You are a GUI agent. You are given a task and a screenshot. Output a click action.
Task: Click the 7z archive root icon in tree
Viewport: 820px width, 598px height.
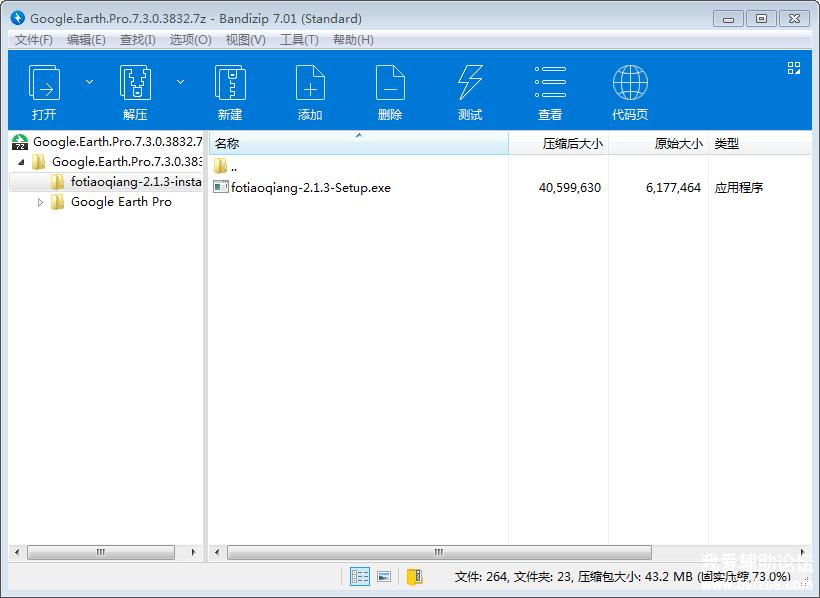20,142
